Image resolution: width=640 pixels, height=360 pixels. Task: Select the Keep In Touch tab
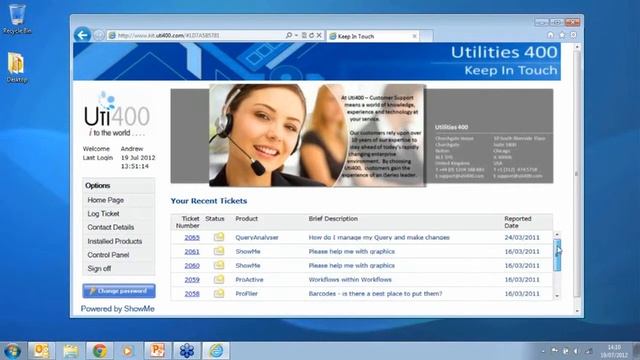373,36
